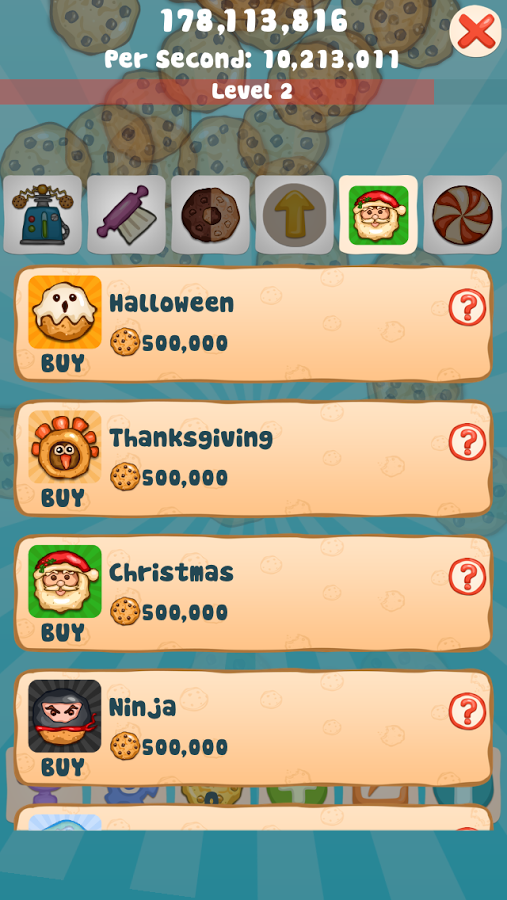The width and height of the screenshot is (507, 900).
Task: Click the Thanksgiving turkey cookie icon
Action: (x=65, y=447)
